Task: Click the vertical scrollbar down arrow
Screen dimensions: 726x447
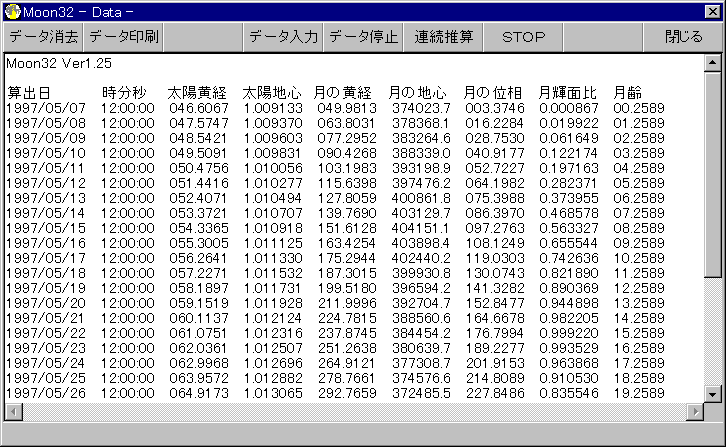Action: (x=712, y=393)
